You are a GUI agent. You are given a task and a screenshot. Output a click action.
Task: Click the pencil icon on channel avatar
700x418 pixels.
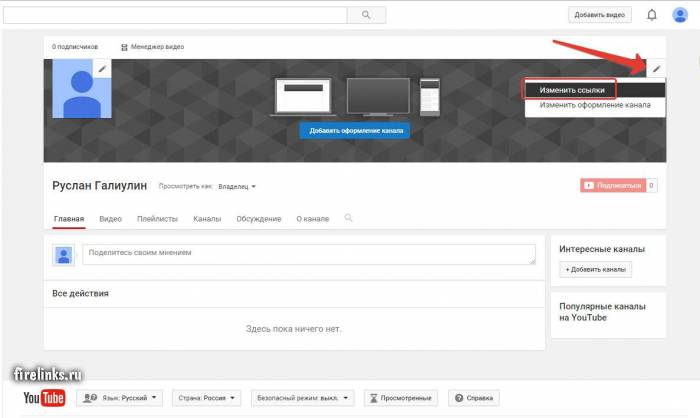pyautogui.click(x=102, y=68)
